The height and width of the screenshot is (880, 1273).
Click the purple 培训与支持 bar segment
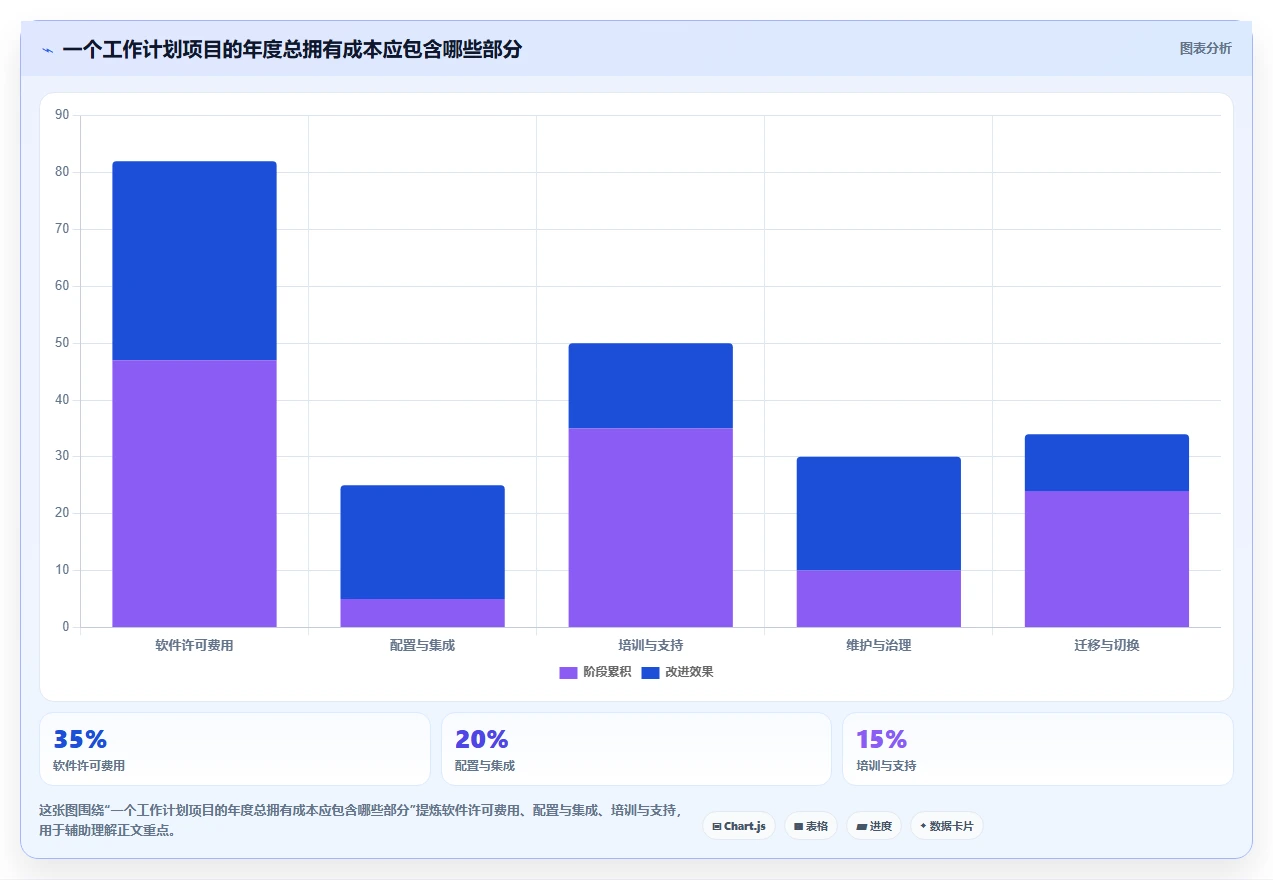(650, 527)
